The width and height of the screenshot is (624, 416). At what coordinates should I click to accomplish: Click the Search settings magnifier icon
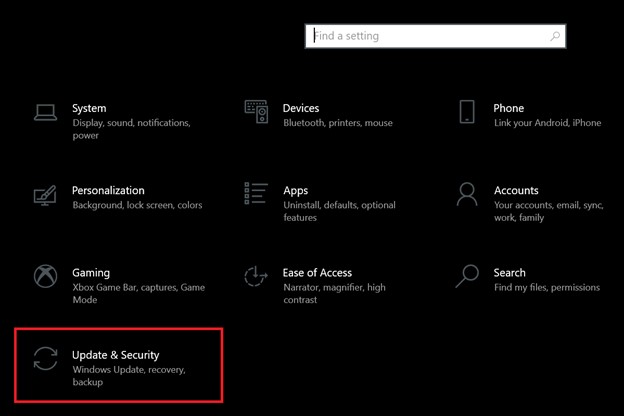pyautogui.click(x=467, y=276)
